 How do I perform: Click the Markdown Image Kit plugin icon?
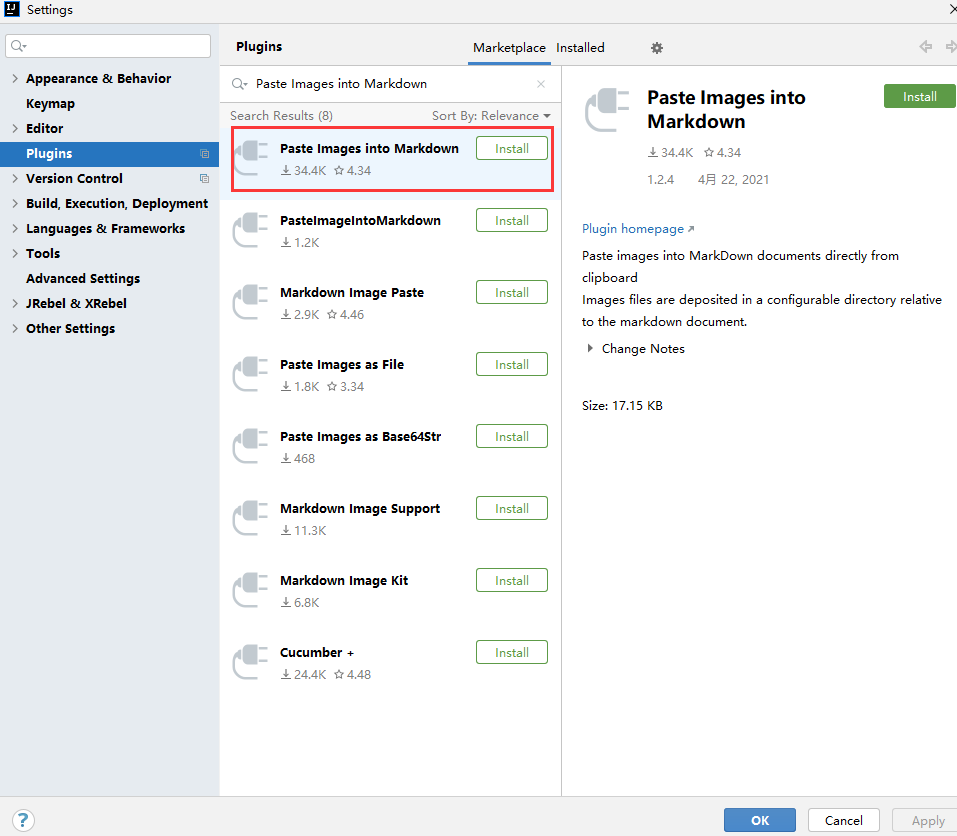tap(250, 590)
